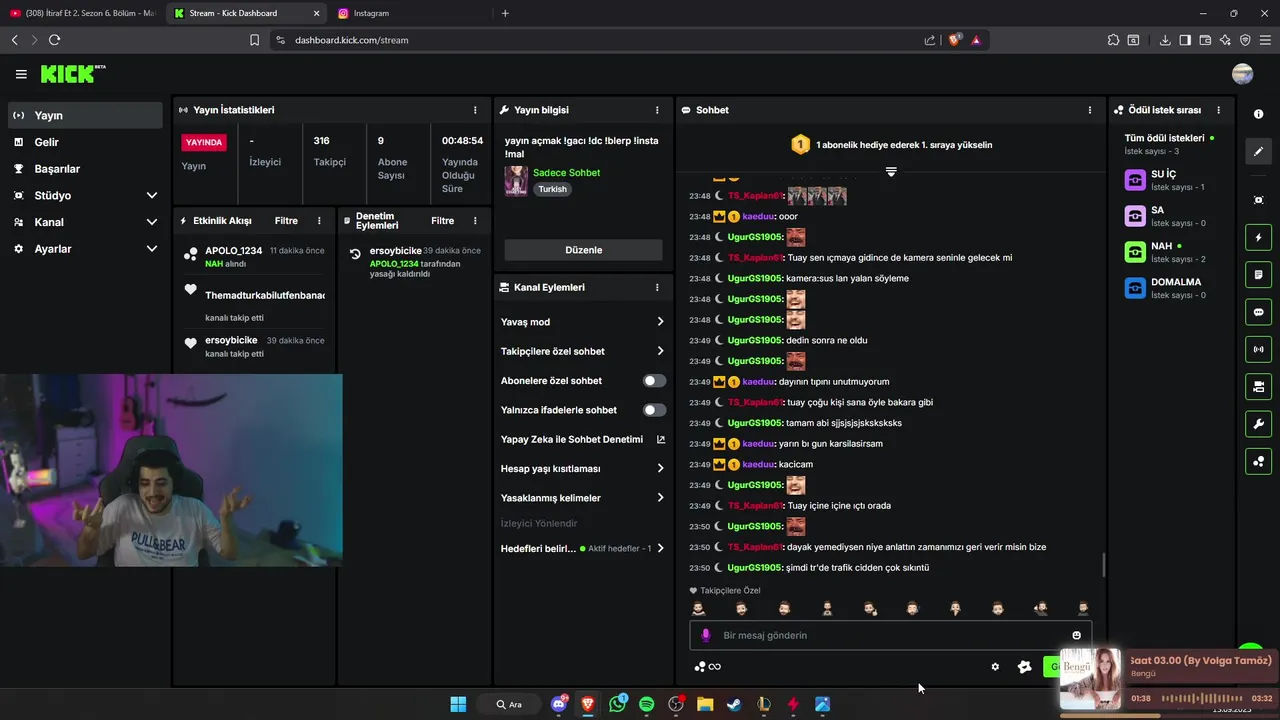
Task: Open Spotify from the taskbar
Action: click(646, 704)
